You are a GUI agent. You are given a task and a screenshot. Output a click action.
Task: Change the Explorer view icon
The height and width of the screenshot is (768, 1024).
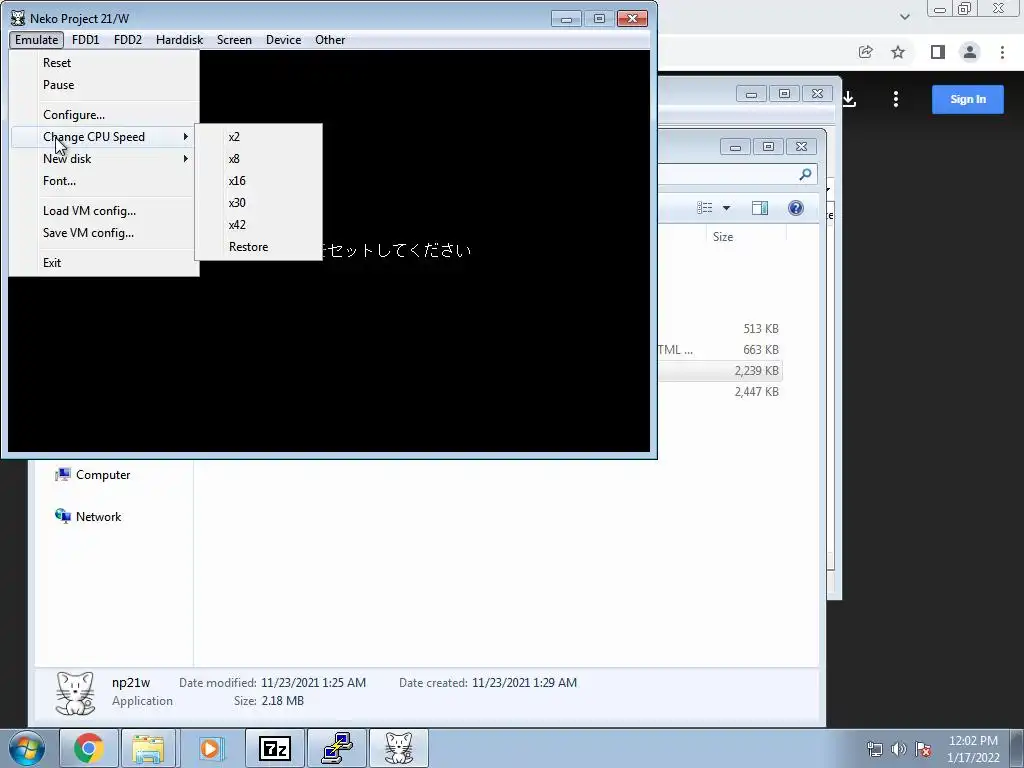[x=705, y=208]
